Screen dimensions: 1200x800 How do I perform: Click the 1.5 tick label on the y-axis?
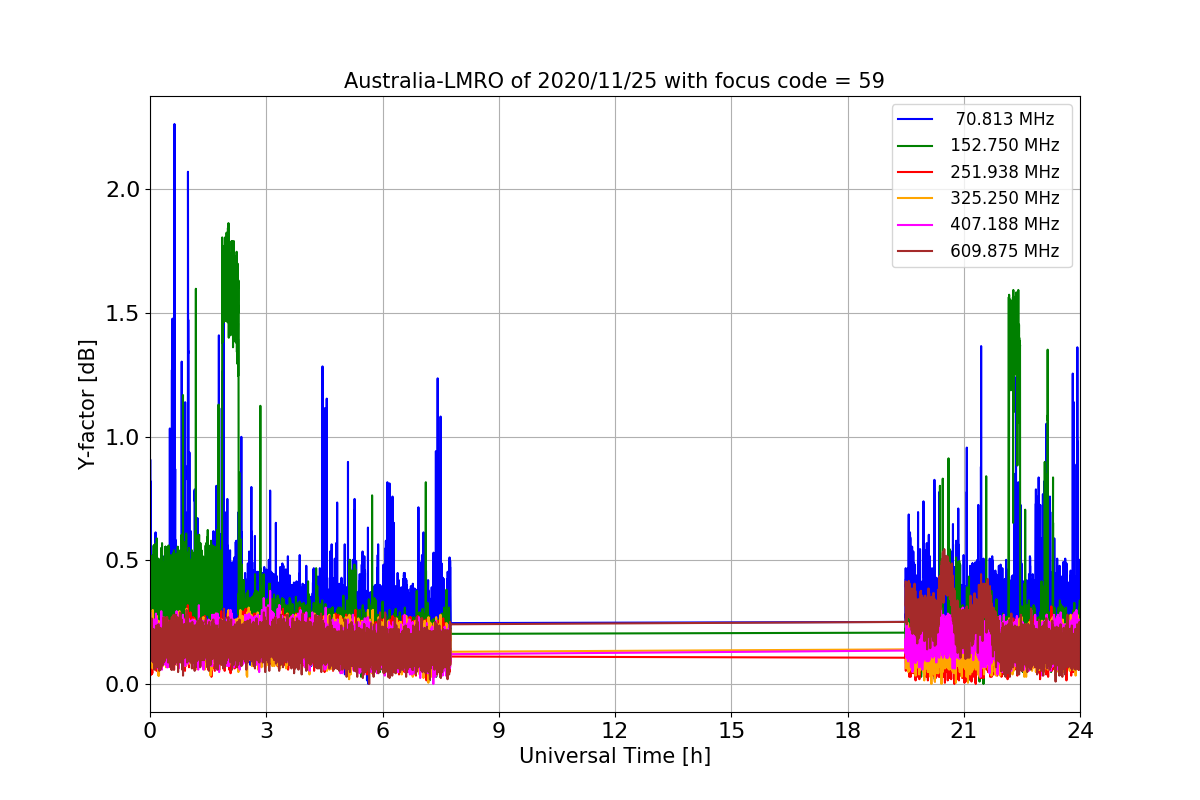coord(123,313)
